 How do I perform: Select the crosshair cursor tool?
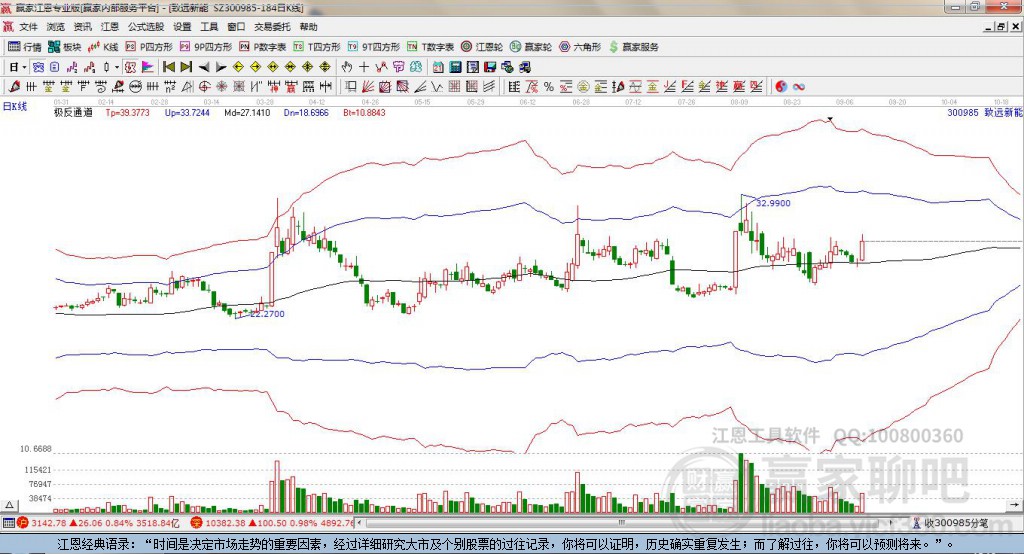[364, 67]
